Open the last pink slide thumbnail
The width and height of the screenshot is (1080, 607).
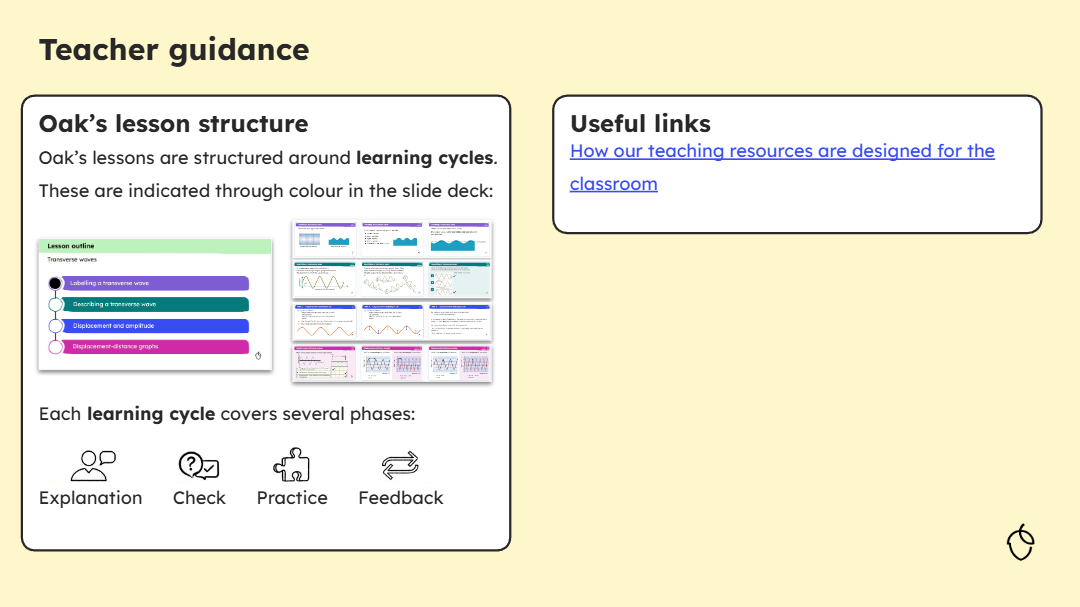click(460, 363)
